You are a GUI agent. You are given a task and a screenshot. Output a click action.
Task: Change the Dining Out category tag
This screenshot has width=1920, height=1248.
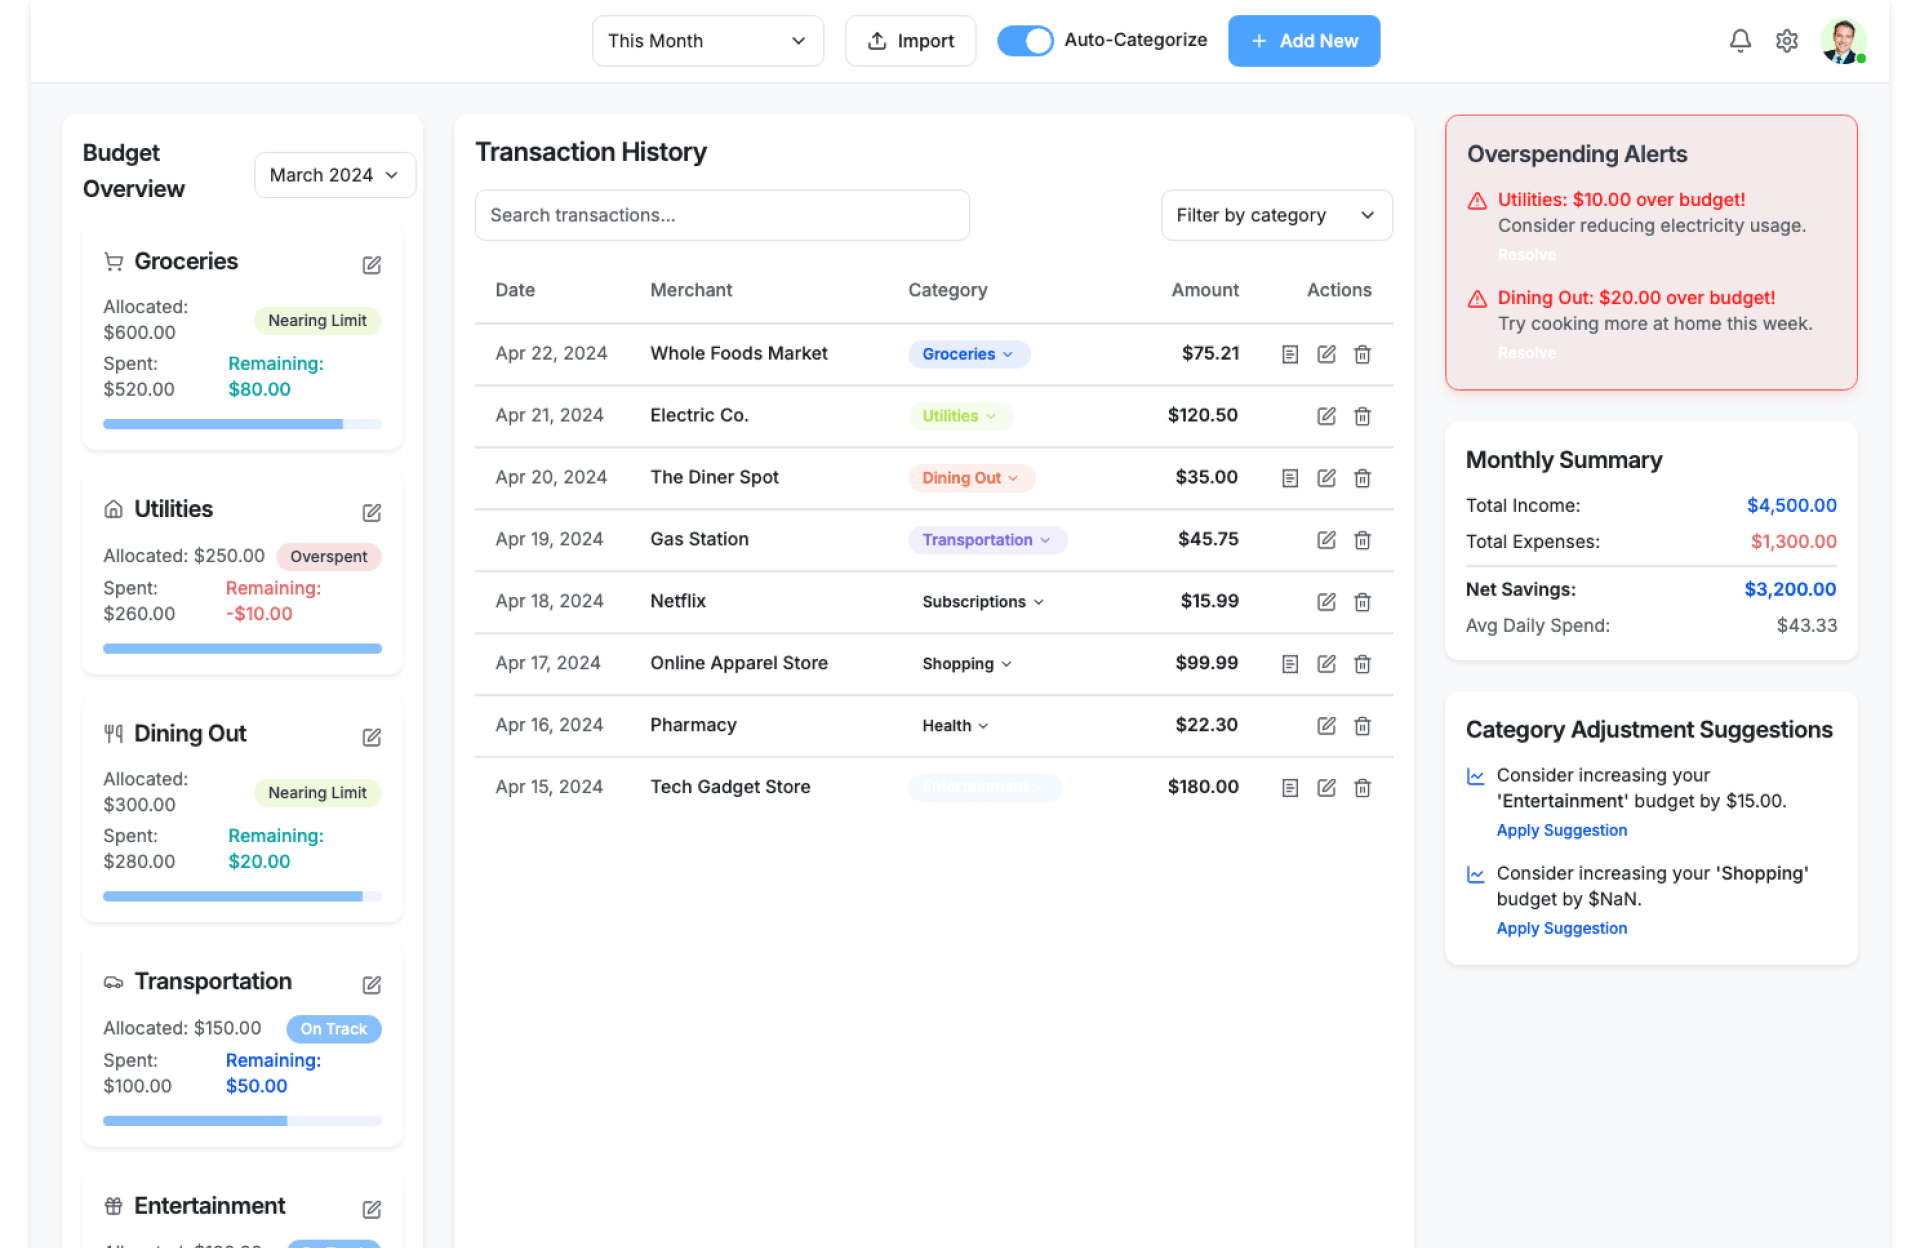[970, 478]
